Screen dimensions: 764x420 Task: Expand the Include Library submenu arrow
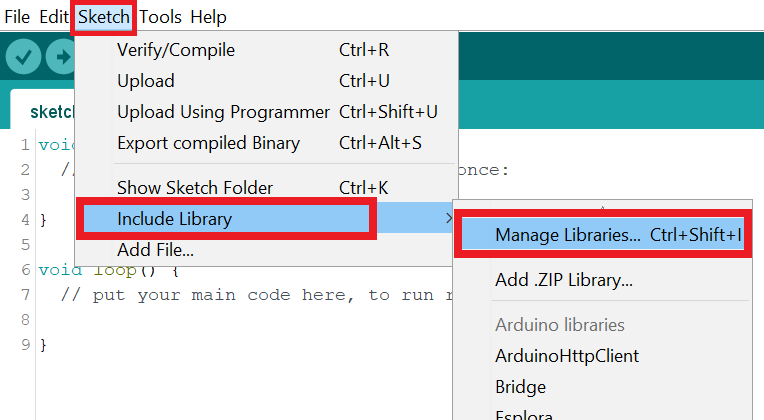(445, 218)
